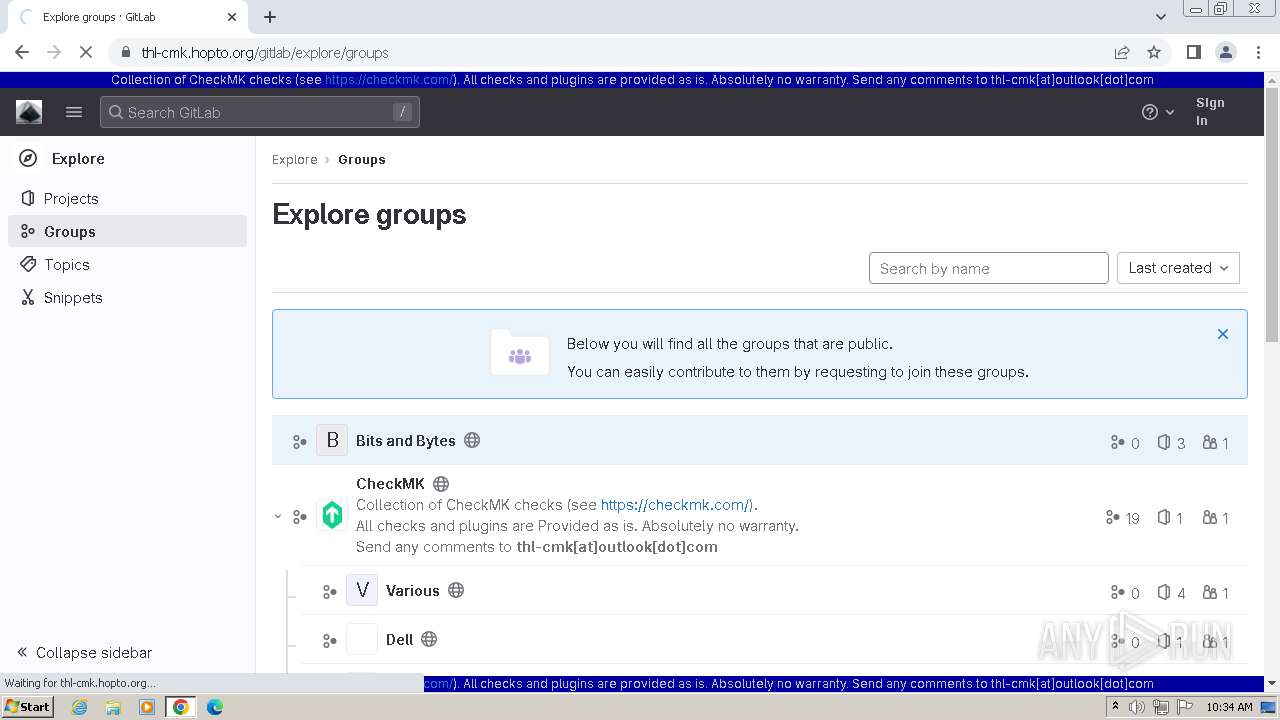Open the Windows Start menu
This screenshot has height=720, width=1280.
28,707
